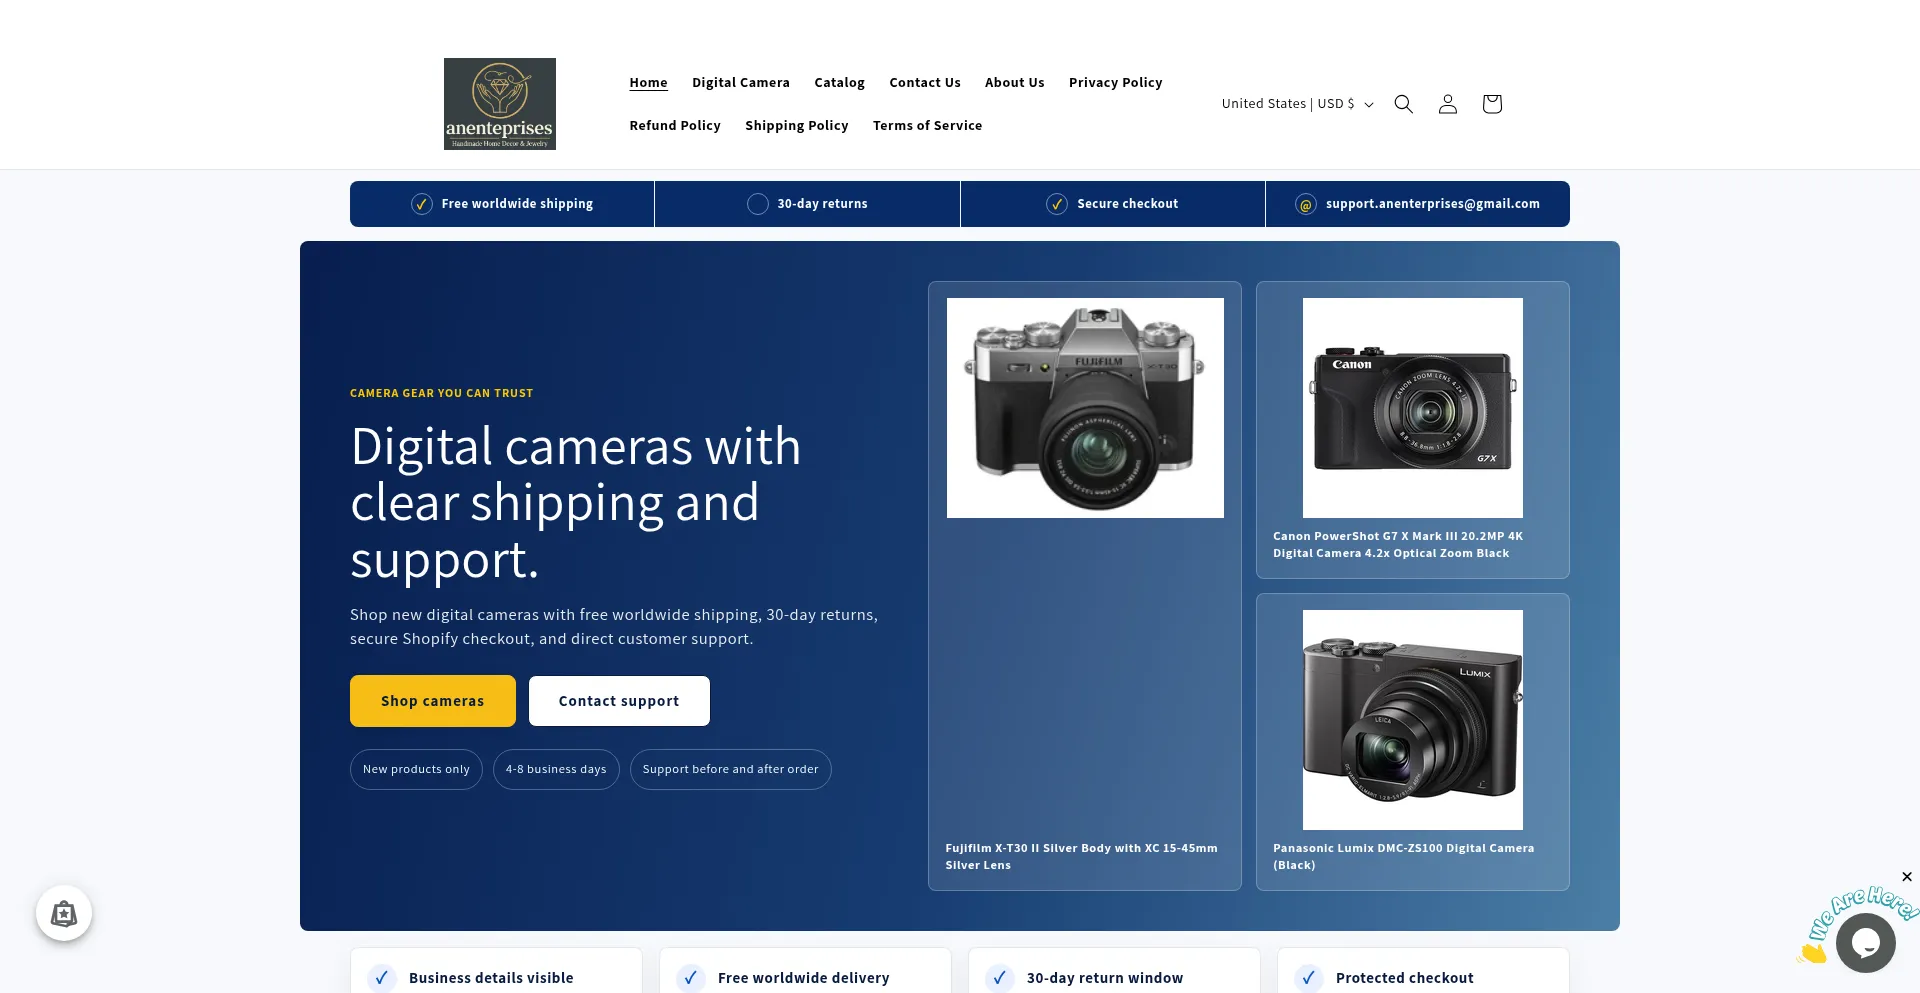Click the Fujifilm X-T30 II Silver Body title
The image size is (1920, 993).
tap(1082, 857)
